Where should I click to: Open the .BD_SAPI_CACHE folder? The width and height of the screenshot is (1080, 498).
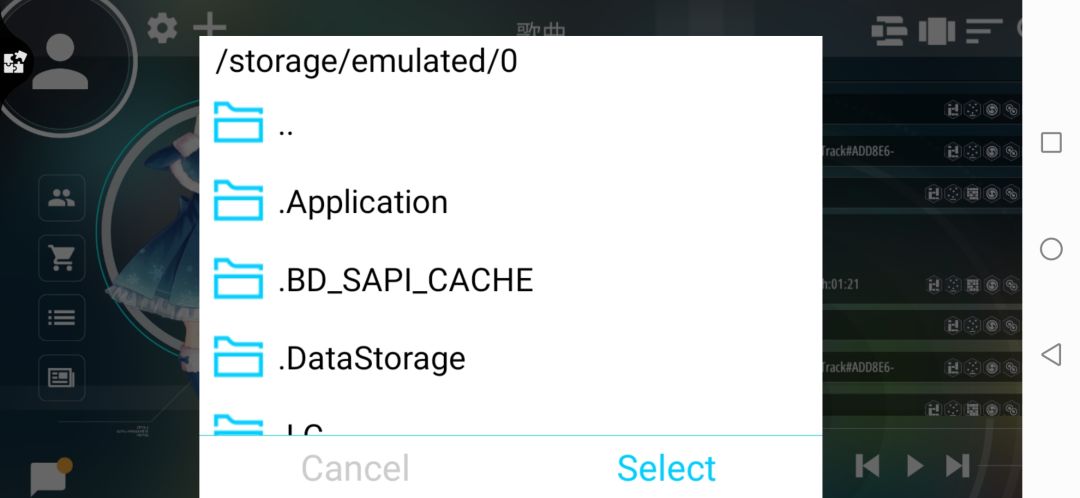pos(405,280)
